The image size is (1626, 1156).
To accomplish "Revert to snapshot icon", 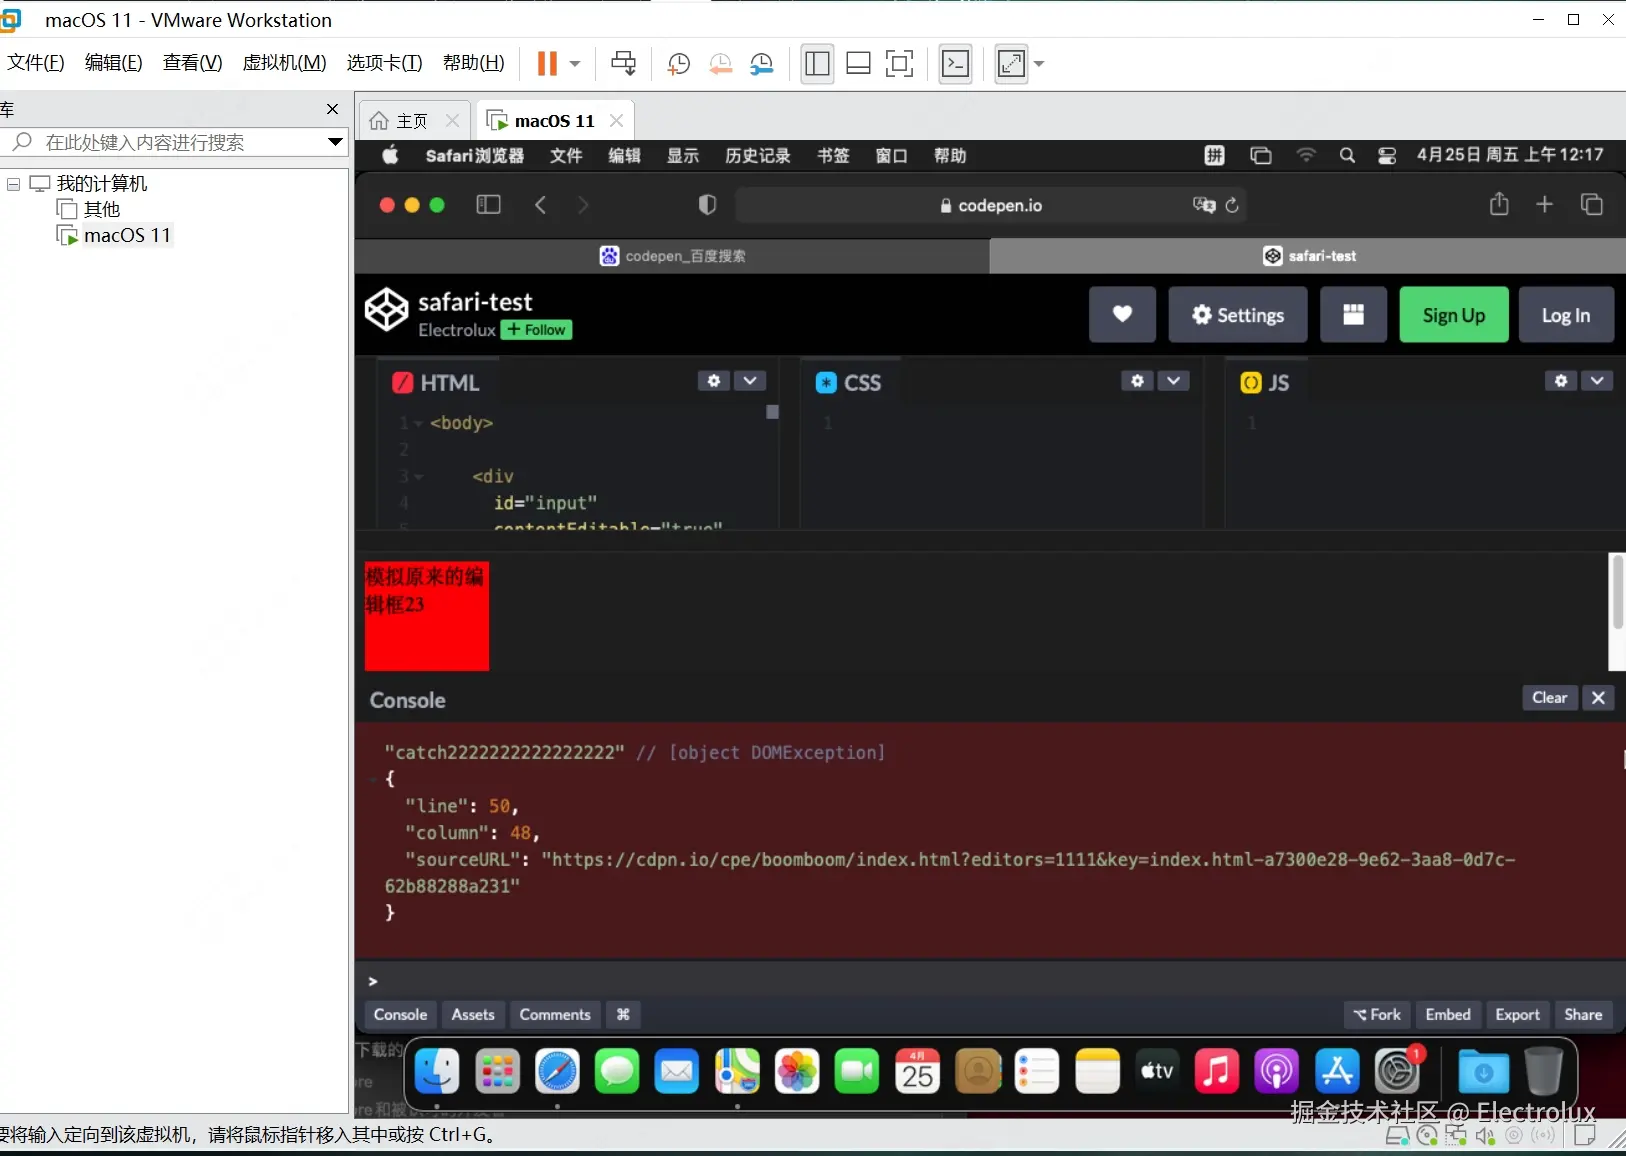I will [720, 64].
